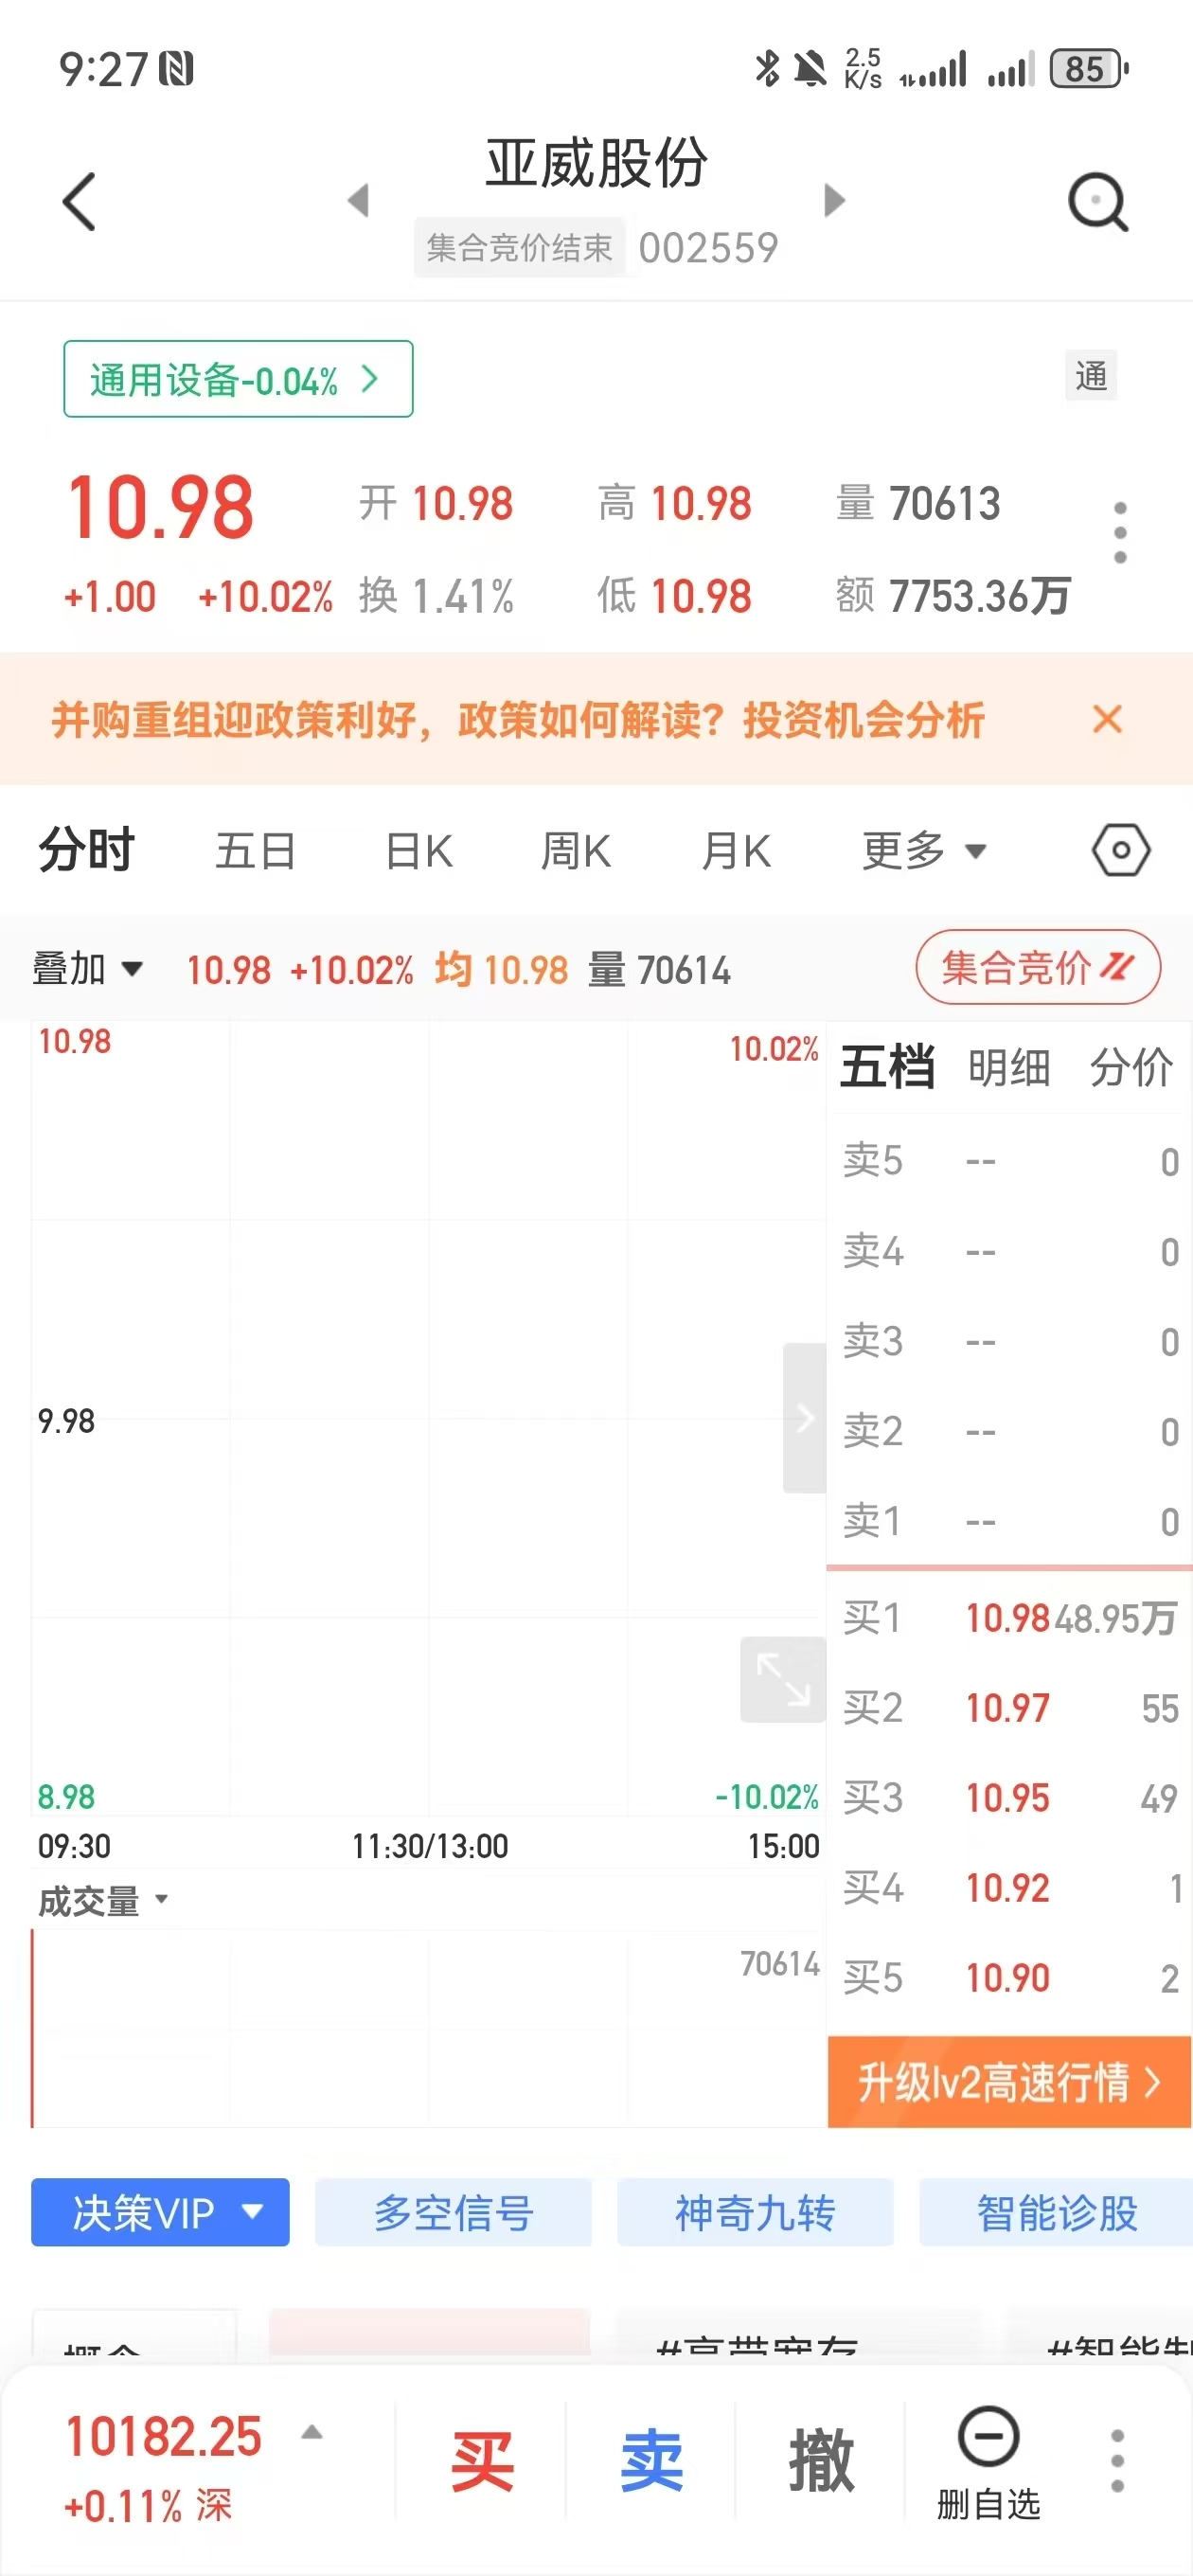Viewport: 1193px width, 2576px height.
Task: Tap the 智能诊股 button
Action: [1056, 2213]
